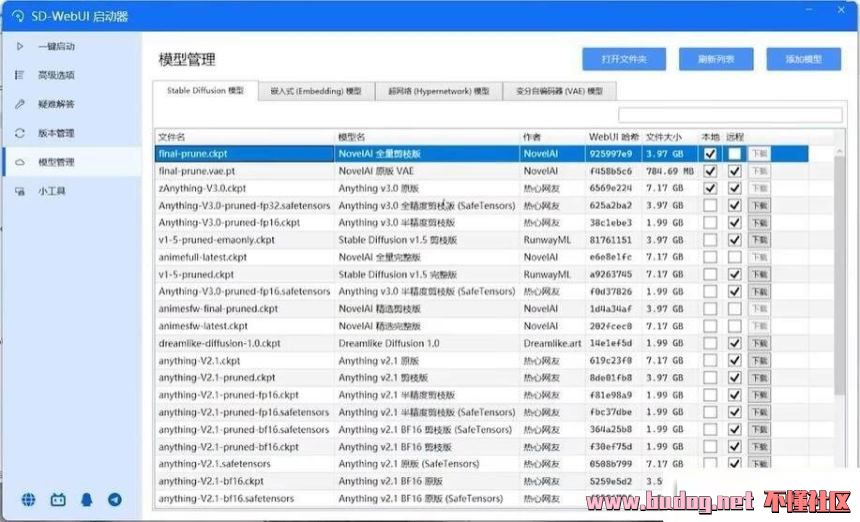Select the zAnything-V3.0.ckpt row

(x=482, y=189)
